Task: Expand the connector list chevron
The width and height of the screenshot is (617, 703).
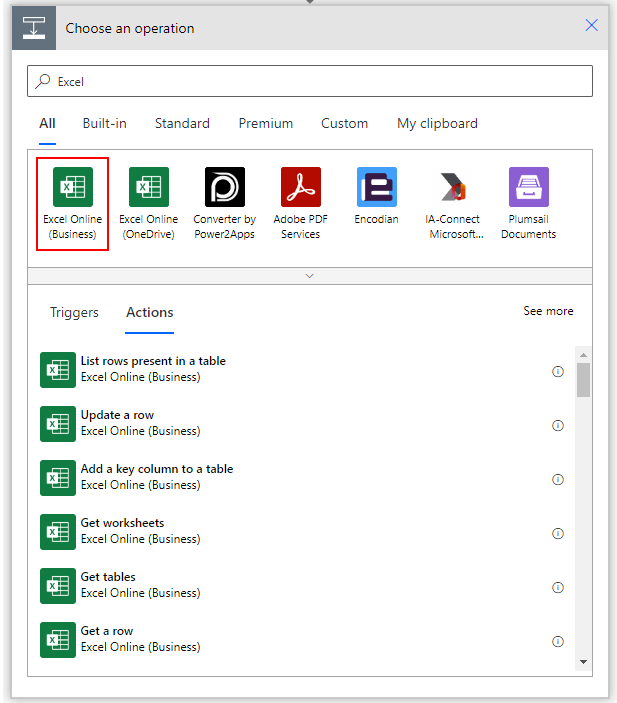Action: (x=309, y=276)
